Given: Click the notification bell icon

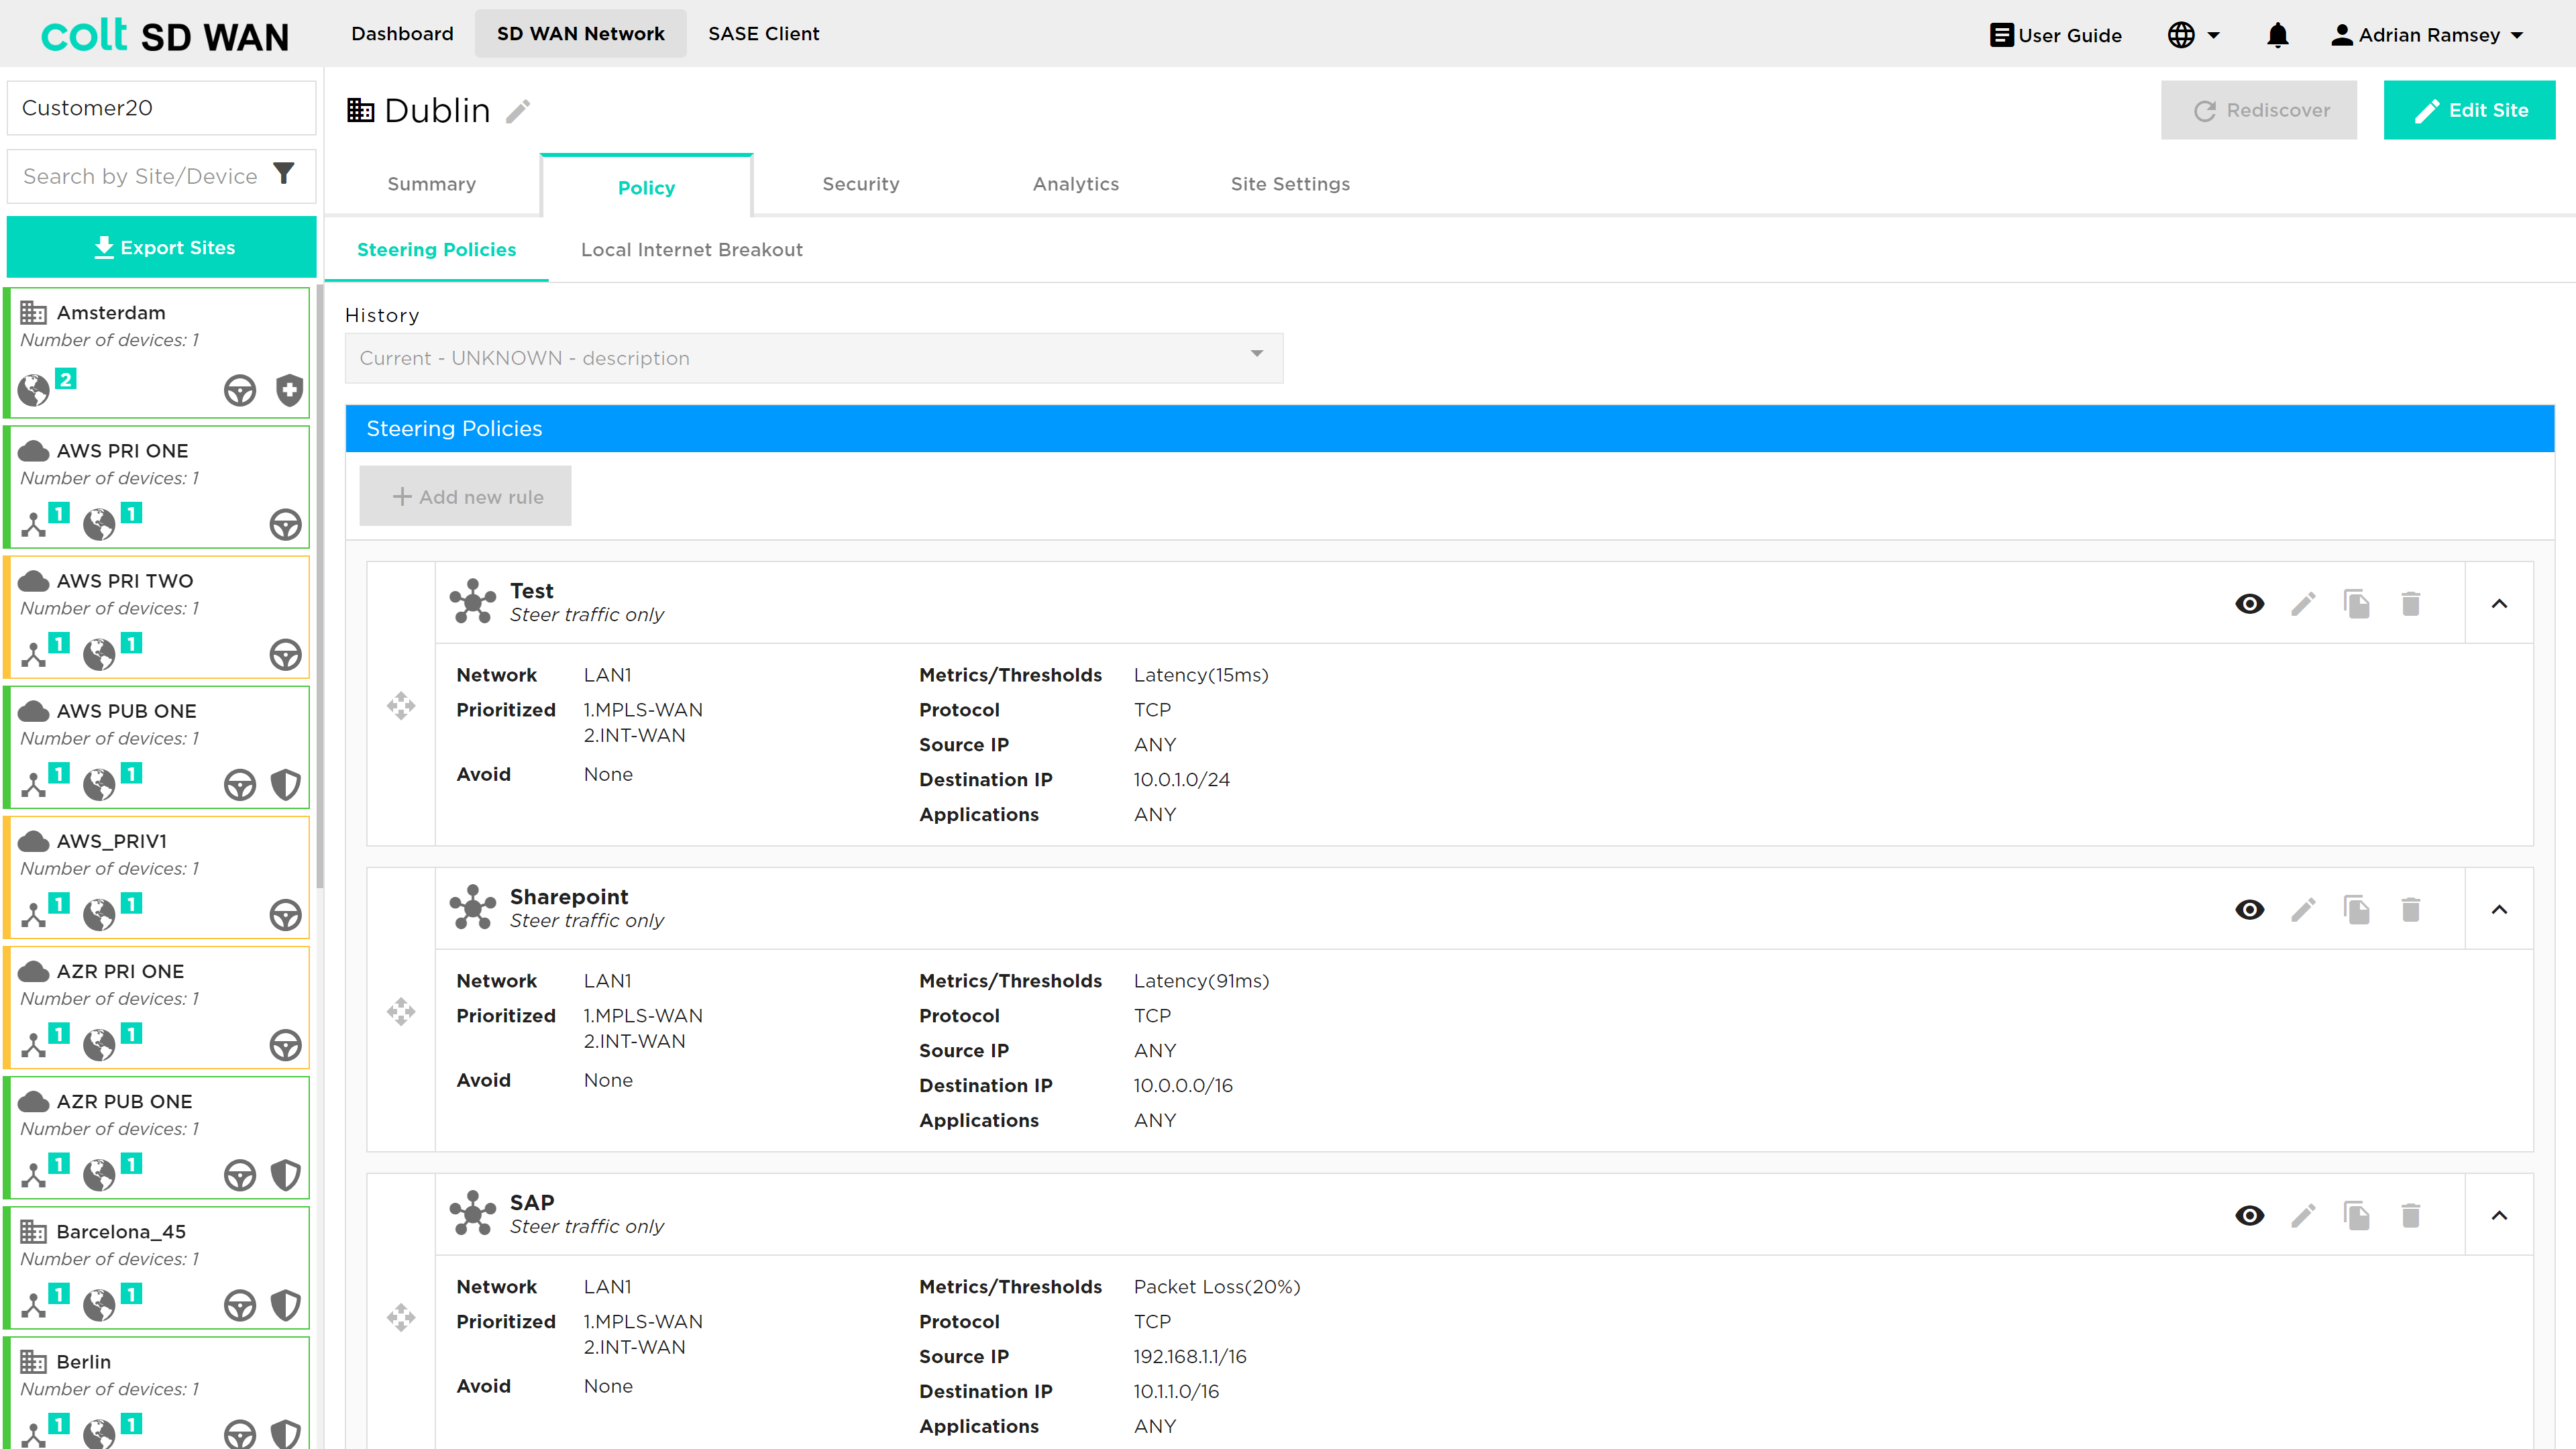Looking at the screenshot, I should (x=2277, y=35).
